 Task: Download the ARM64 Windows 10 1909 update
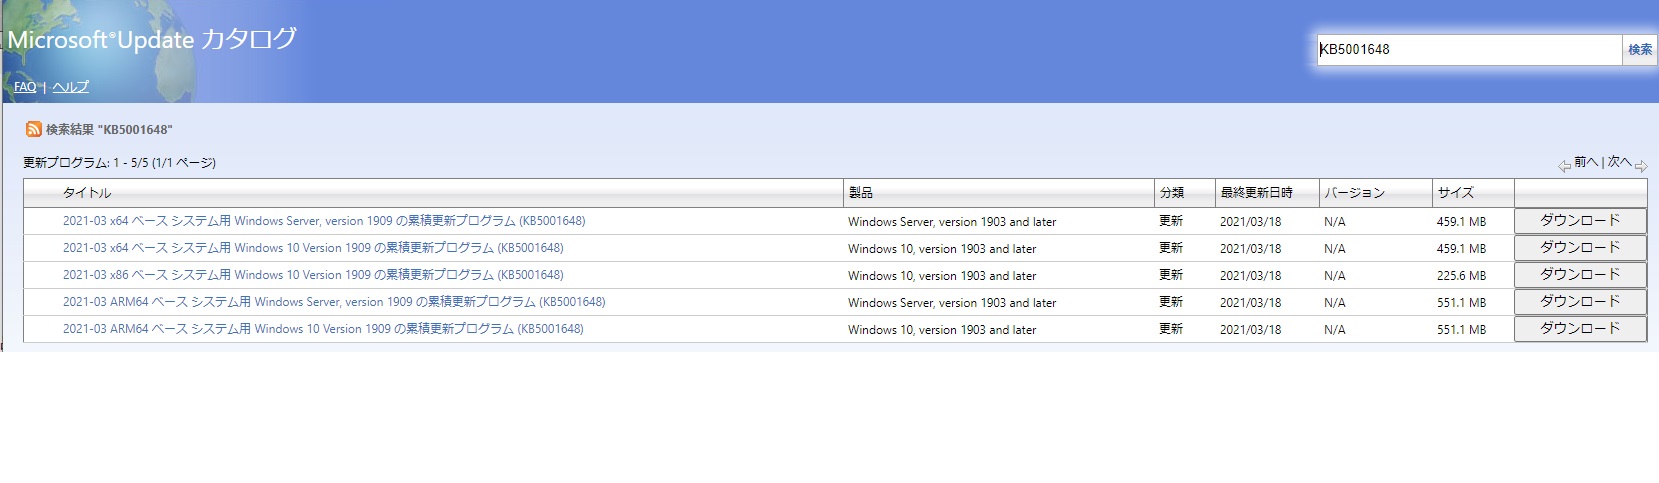(1580, 329)
